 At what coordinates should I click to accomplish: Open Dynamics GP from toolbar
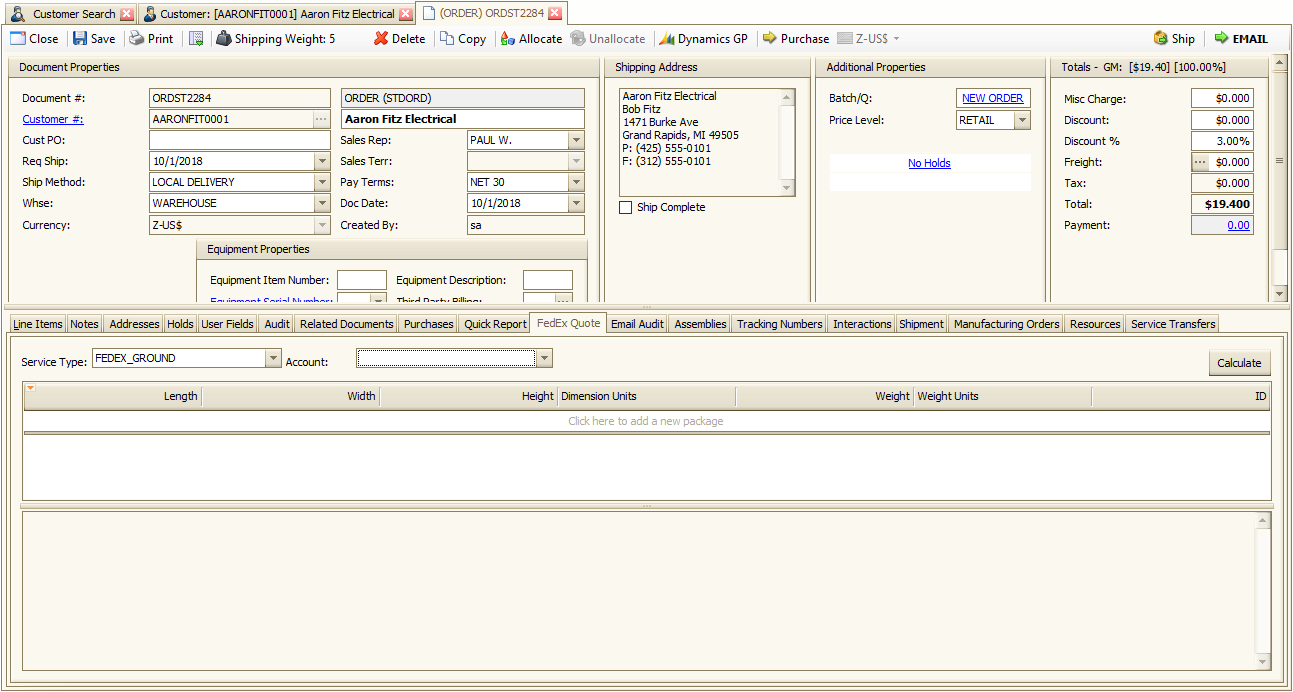click(667, 39)
